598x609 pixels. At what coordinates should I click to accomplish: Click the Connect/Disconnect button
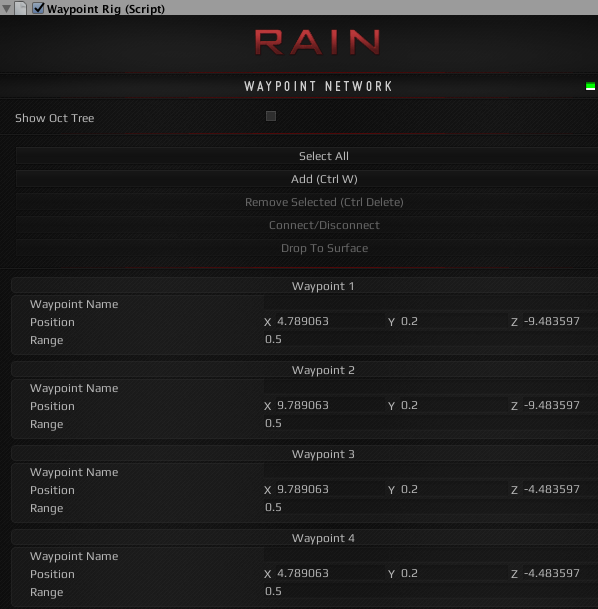pyautogui.click(x=307, y=225)
